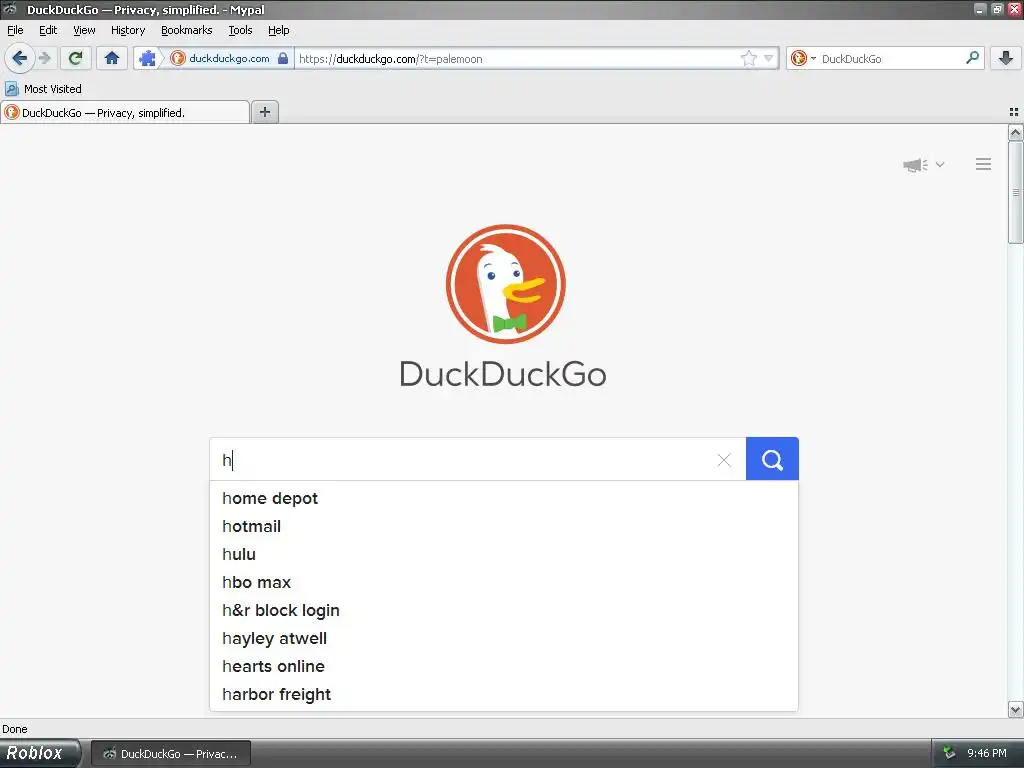Click the DuckDuckGo taskbar window button
Viewport: 1024px width, 768px height.
tap(170, 754)
